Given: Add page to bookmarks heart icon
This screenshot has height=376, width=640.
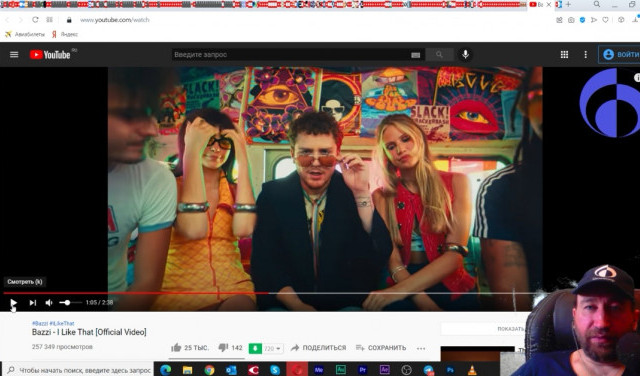Looking at the screenshot, I should [605, 20].
